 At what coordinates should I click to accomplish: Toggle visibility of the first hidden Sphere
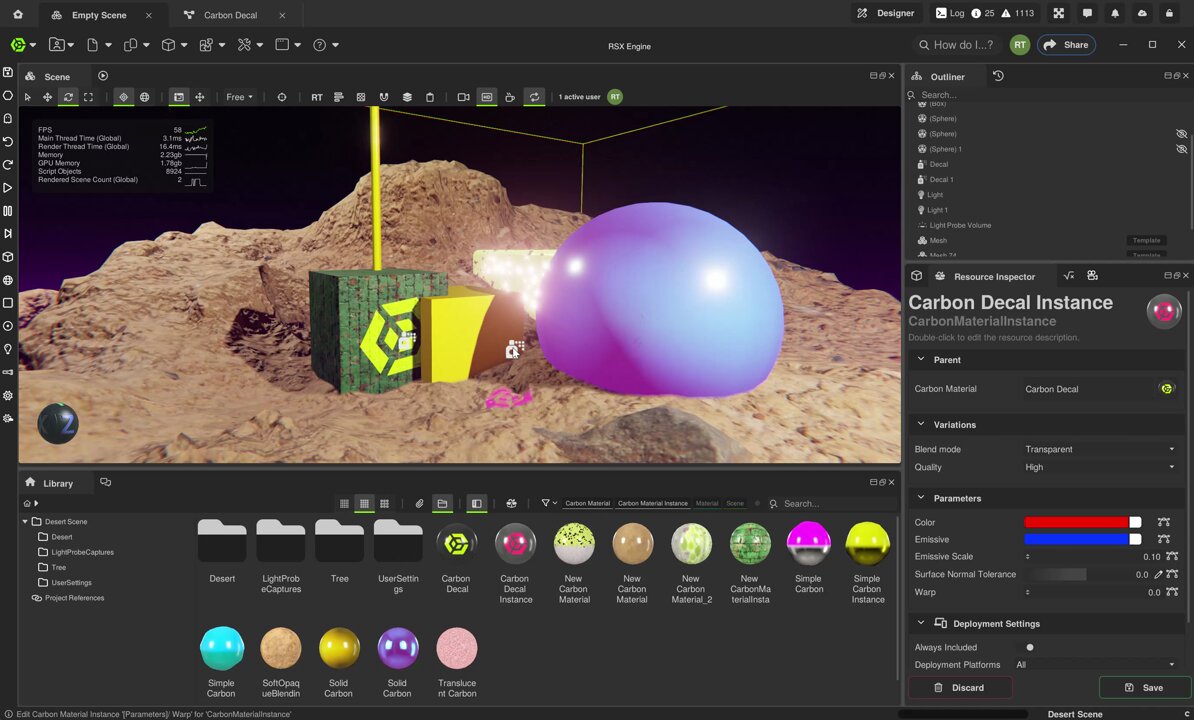point(1181,134)
